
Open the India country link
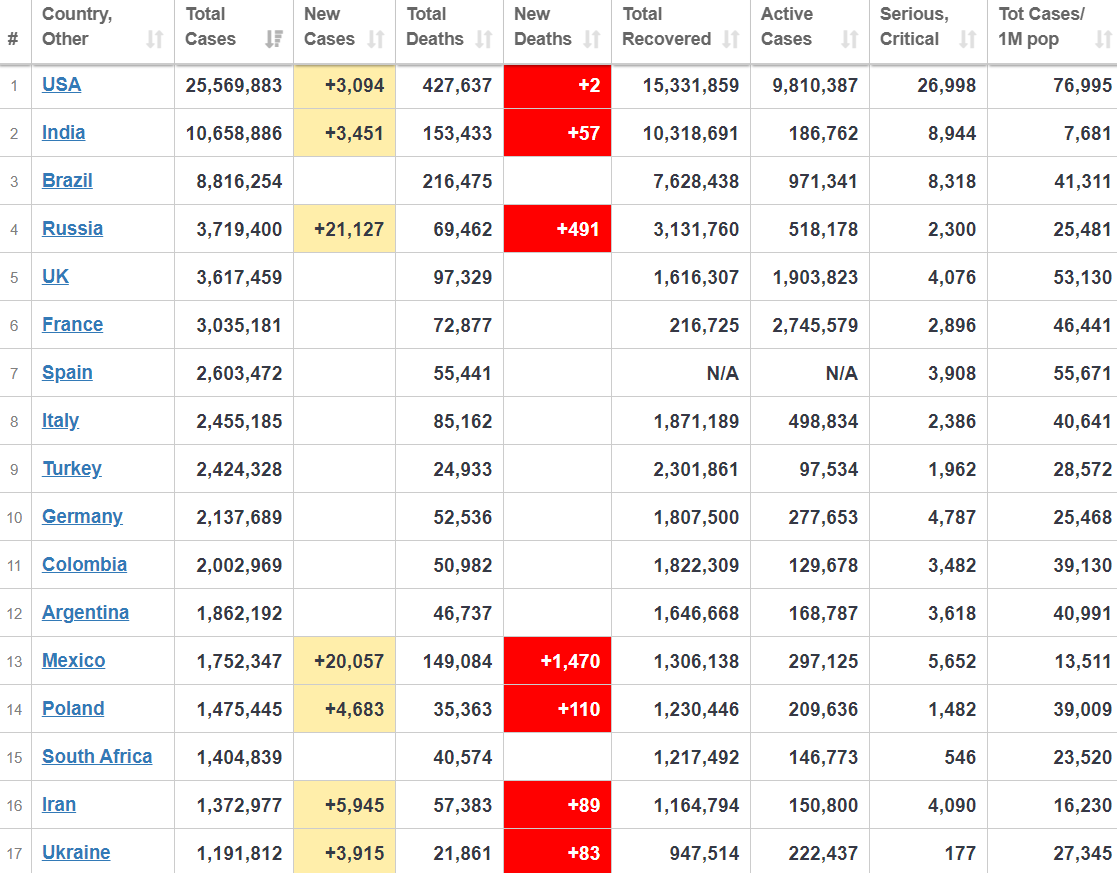pos(63,133)
